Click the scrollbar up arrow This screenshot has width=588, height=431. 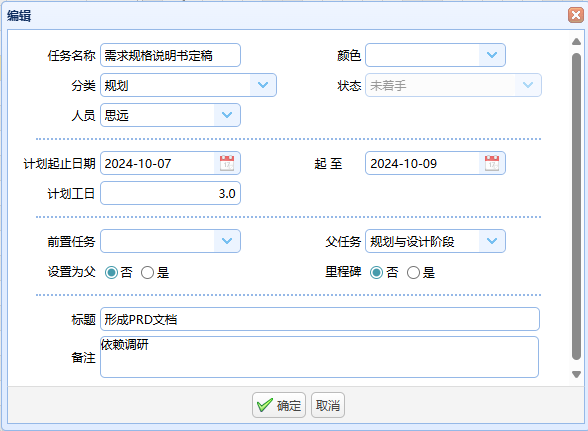(576, 42)
